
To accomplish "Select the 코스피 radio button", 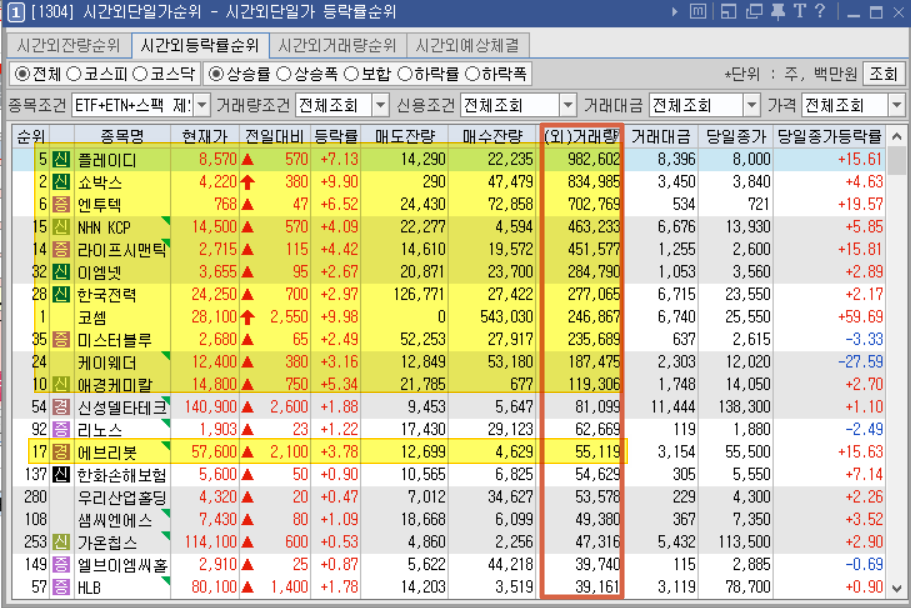I will pos(74,74).
